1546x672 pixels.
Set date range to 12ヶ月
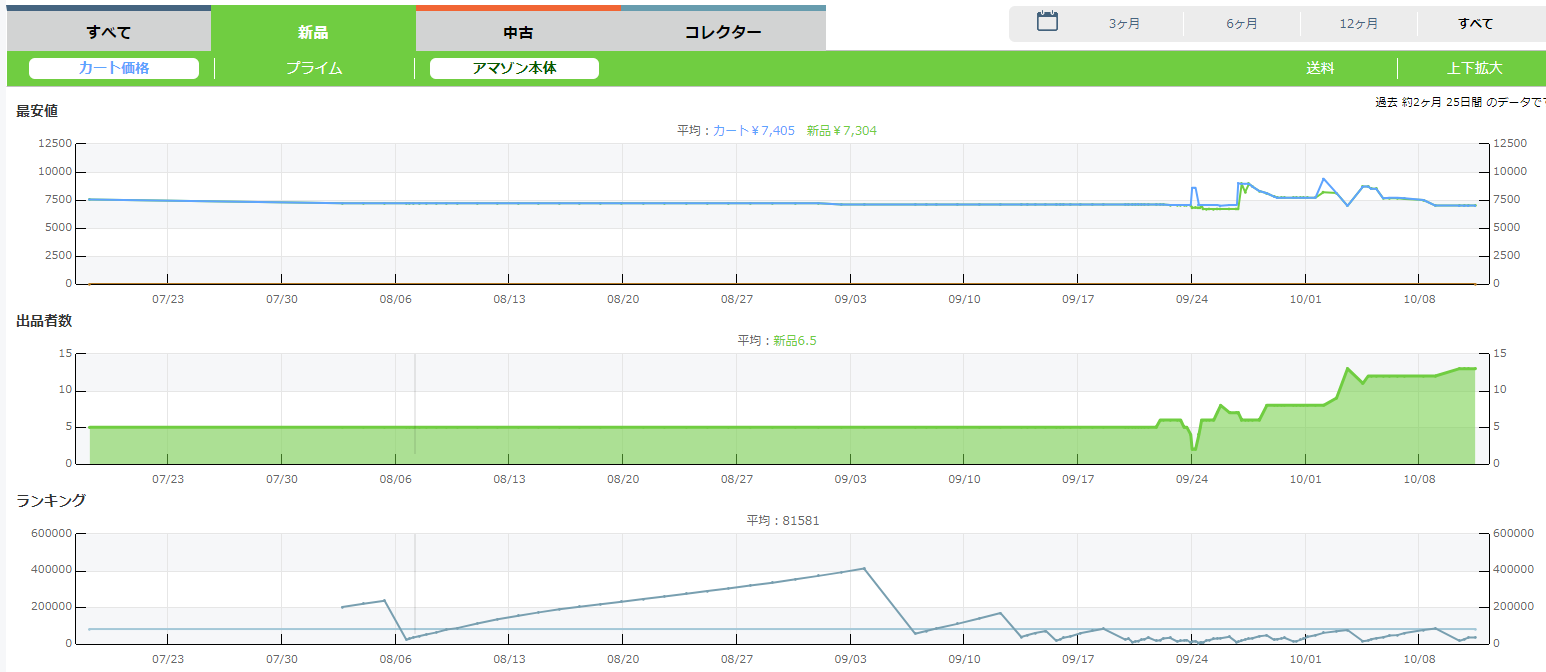(x=1358, y=24)
